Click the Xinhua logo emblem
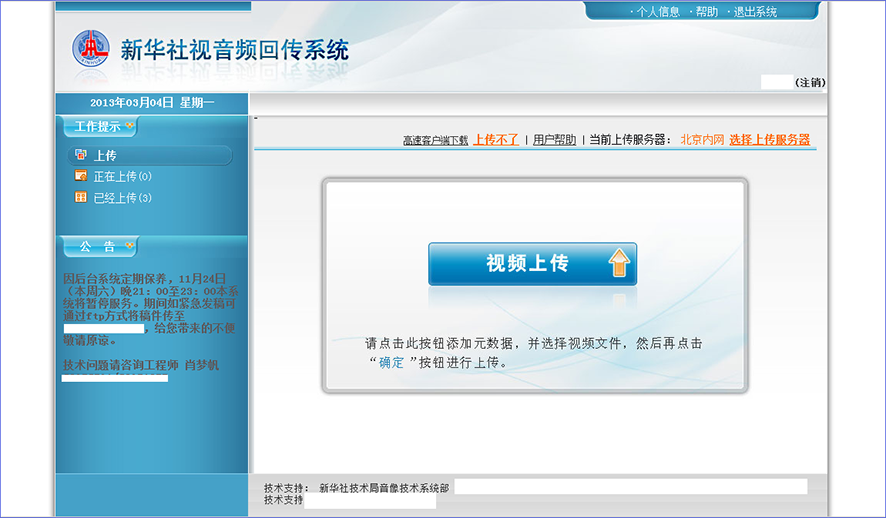The height and width of the screenshot is (518, 886). tap(90, 49)
